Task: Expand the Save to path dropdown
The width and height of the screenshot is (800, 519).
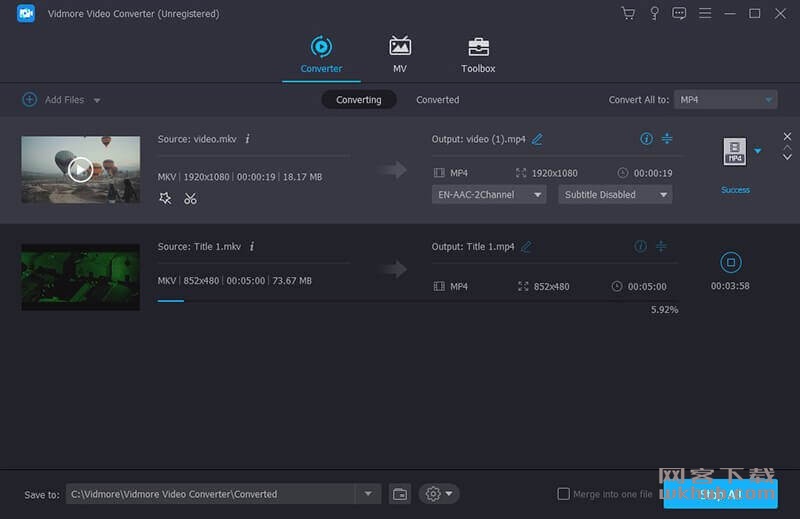Action: (368, 494)
